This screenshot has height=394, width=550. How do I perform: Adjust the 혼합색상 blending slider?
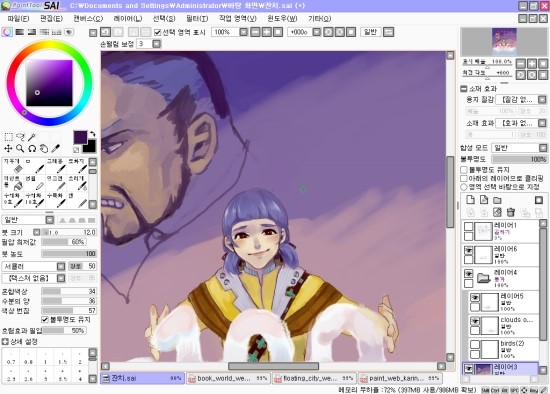[69, 291]
